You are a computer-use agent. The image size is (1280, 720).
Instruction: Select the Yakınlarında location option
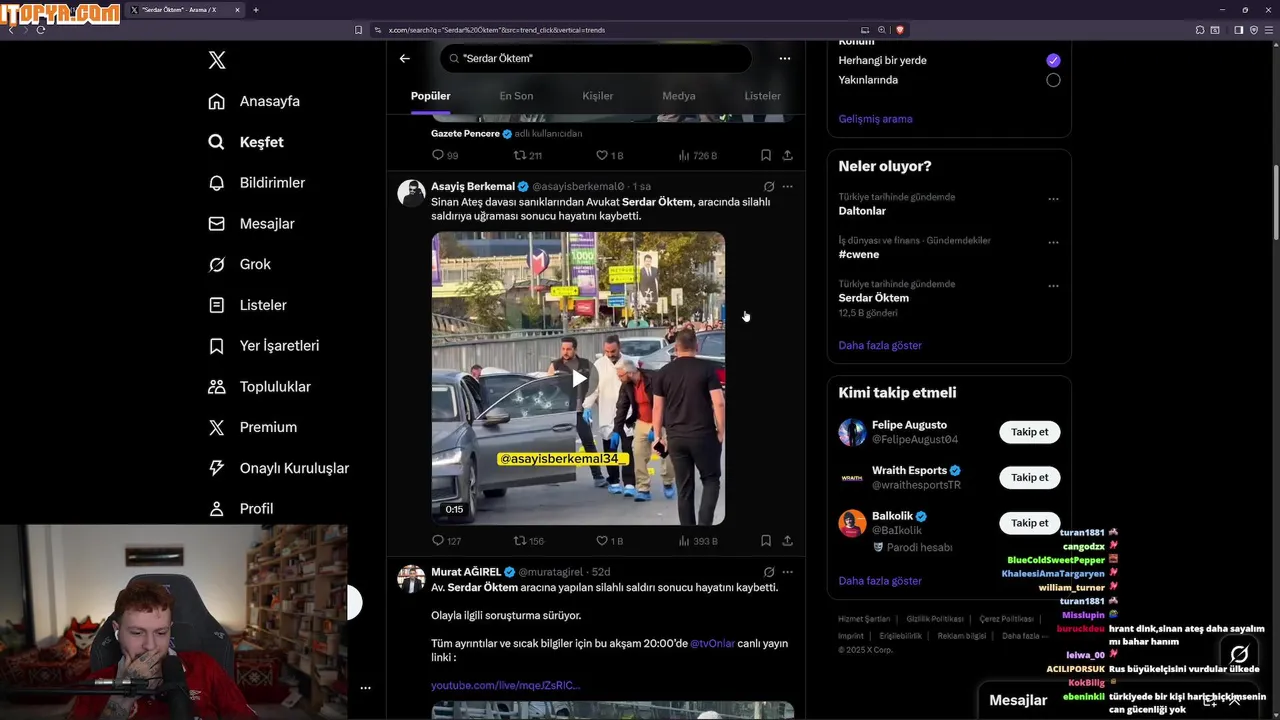[x=1053, y=80]
